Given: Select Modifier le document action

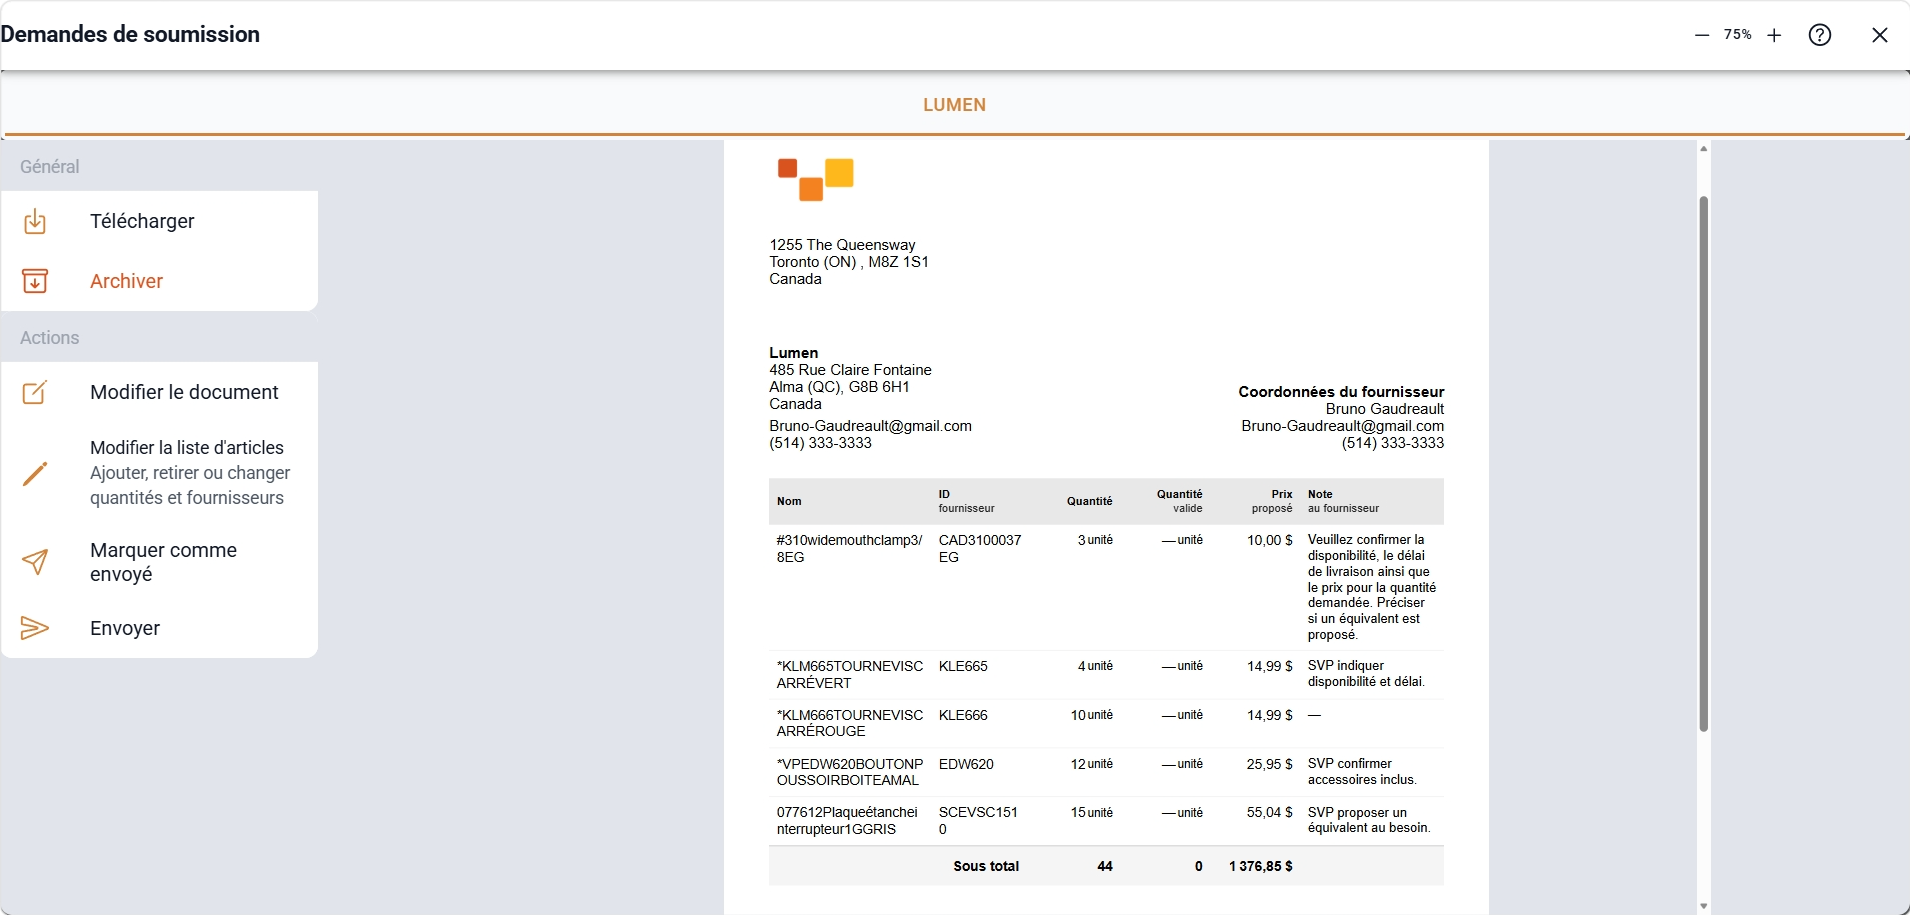Looking at the screenshot, I should click(x=184, y=392).
